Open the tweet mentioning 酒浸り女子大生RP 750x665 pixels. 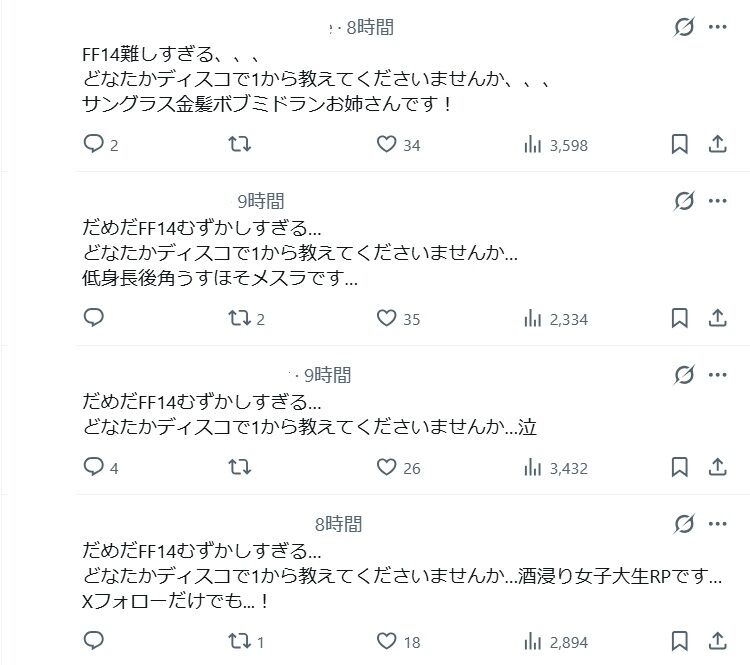(402, 576)
